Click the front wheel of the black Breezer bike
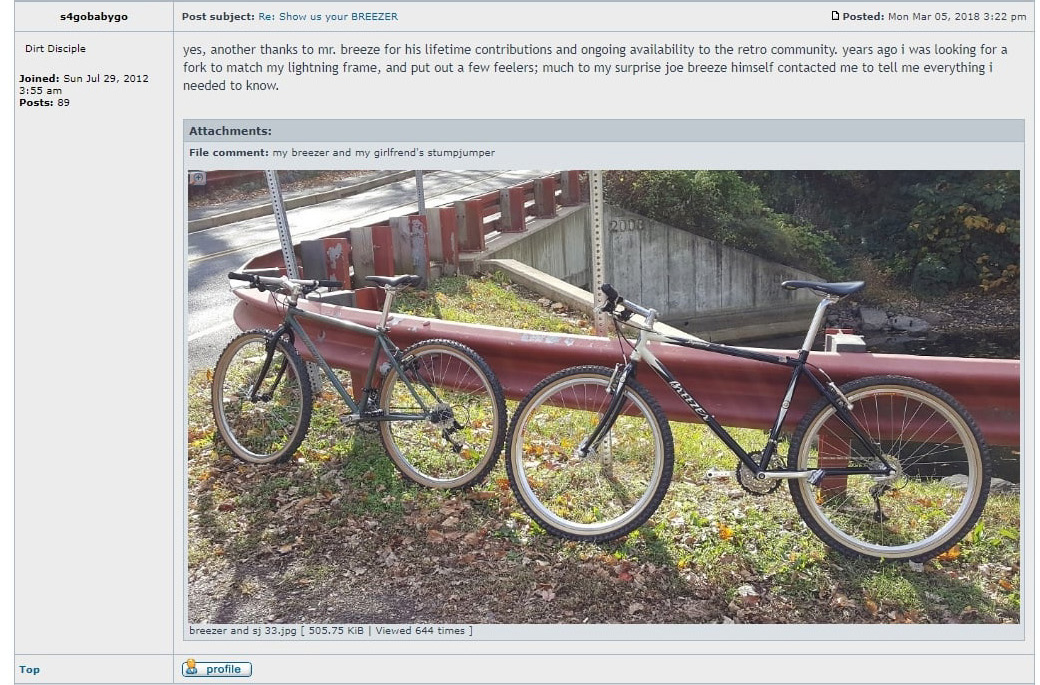The image size is (1040, 685). click(590, 452)
